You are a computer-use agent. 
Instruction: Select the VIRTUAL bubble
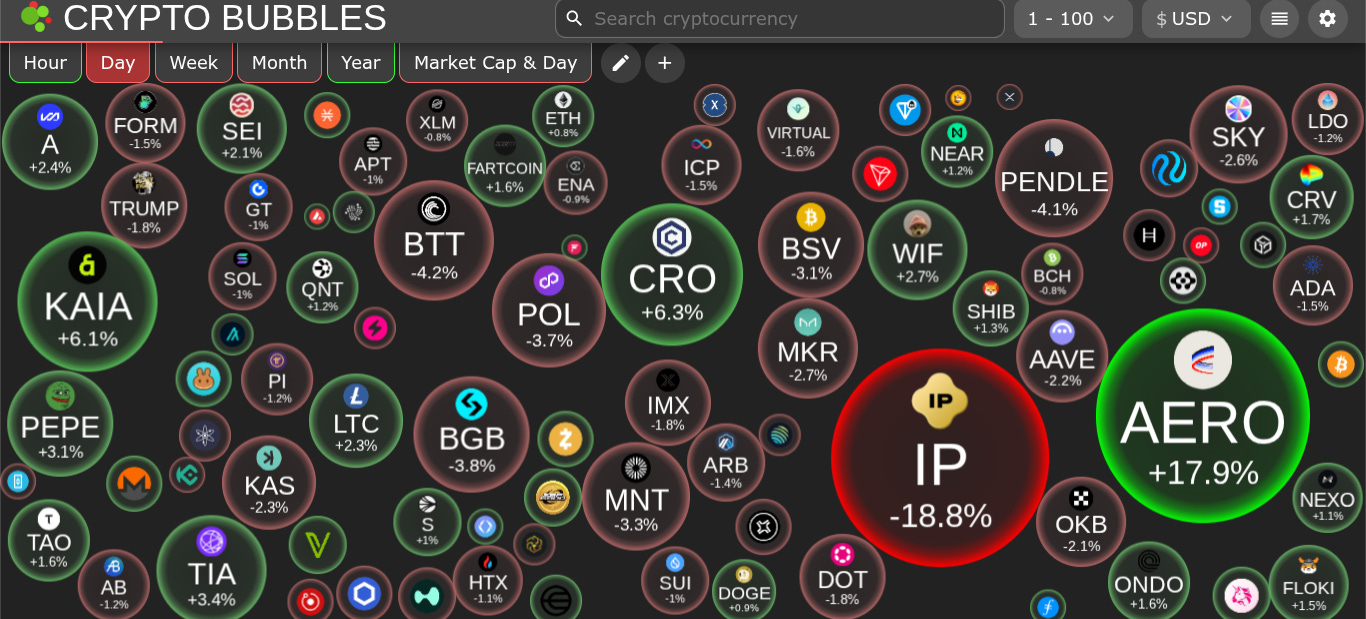click(x=798, y=131)
